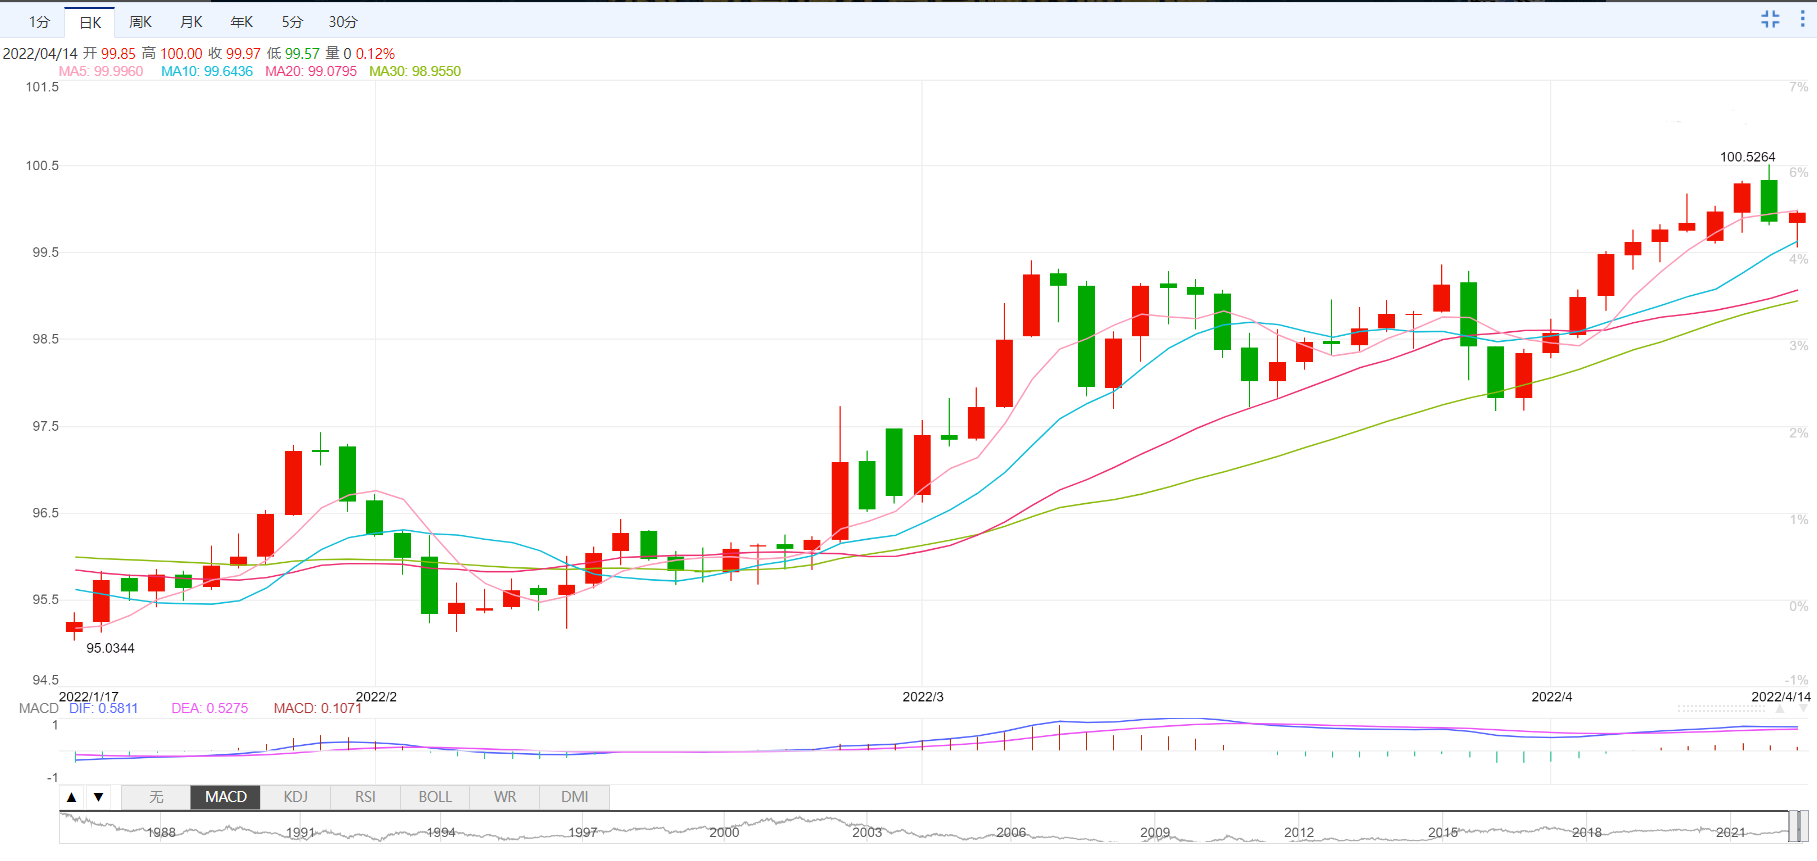Click the black up arrow beside indicator tabs

pos(72,797)
